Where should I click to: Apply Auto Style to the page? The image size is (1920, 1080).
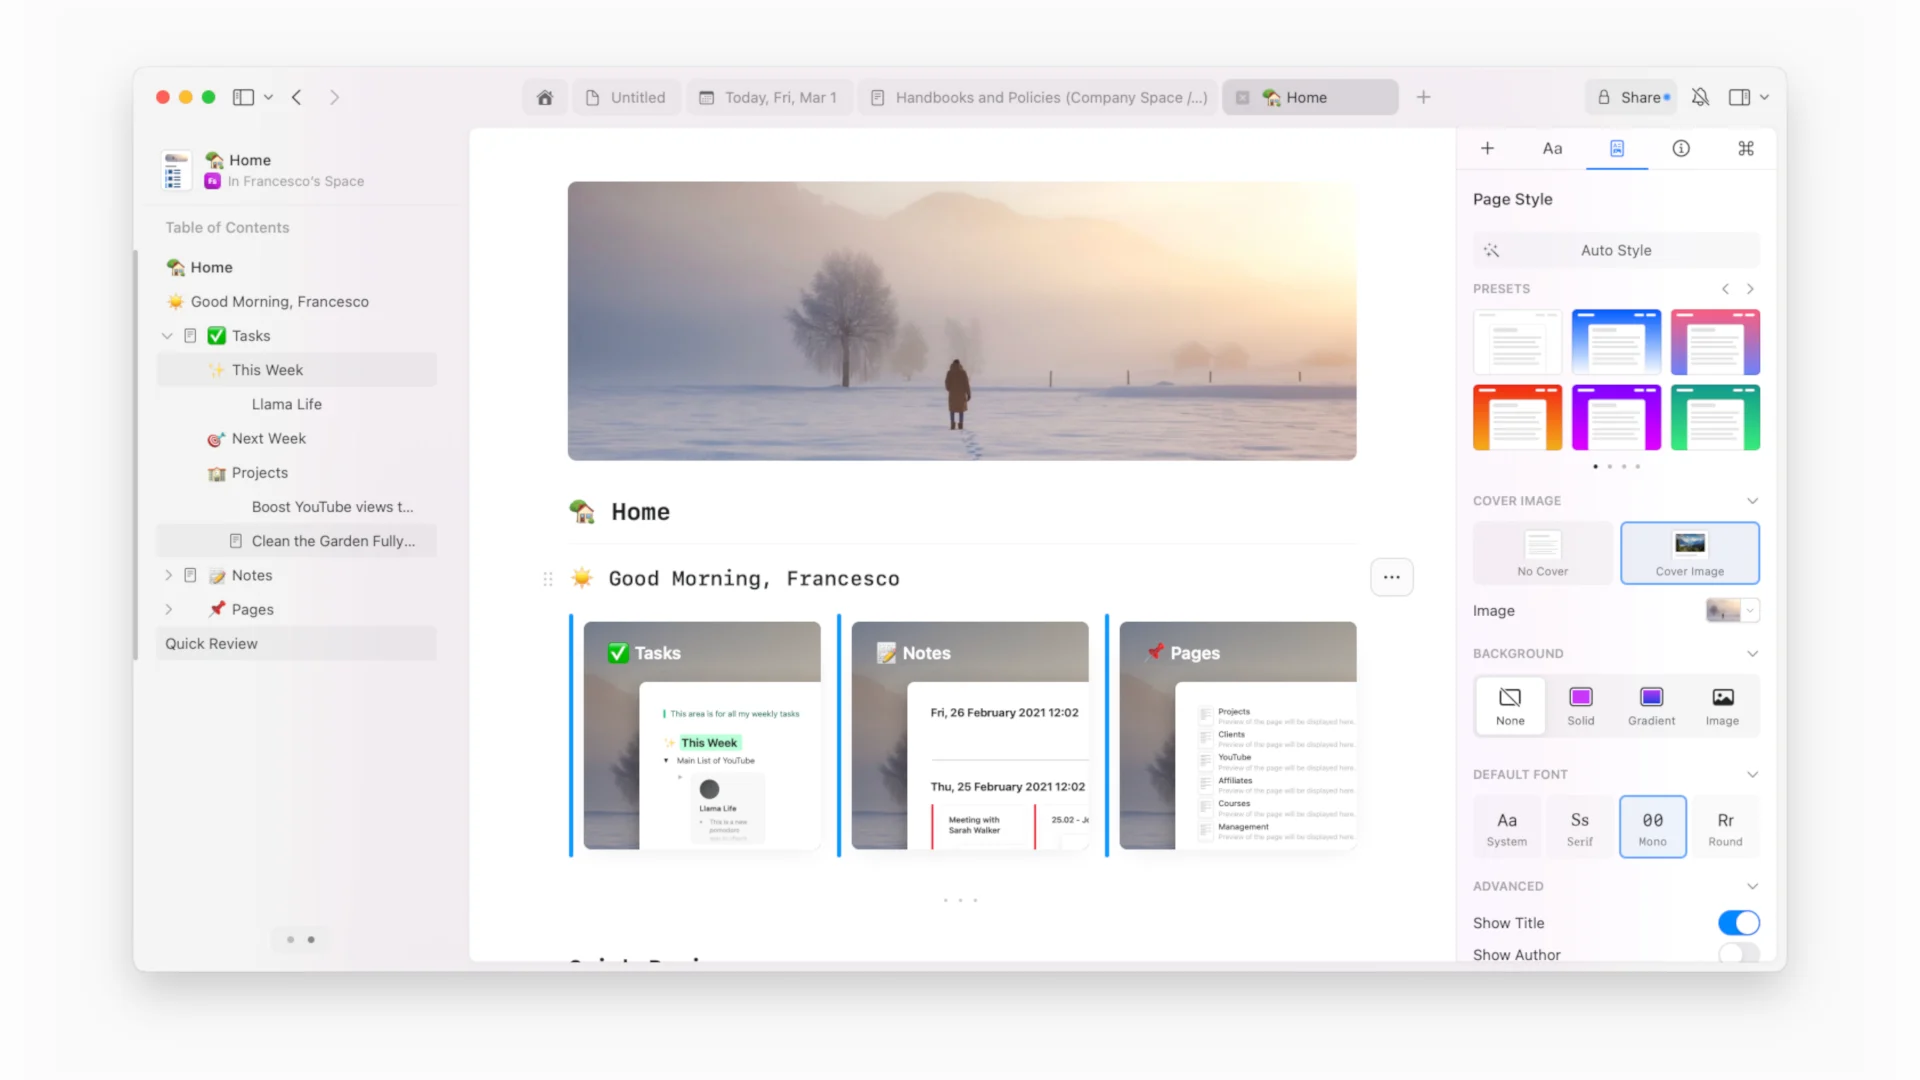pyautogui.click(x=1615, y=250)
